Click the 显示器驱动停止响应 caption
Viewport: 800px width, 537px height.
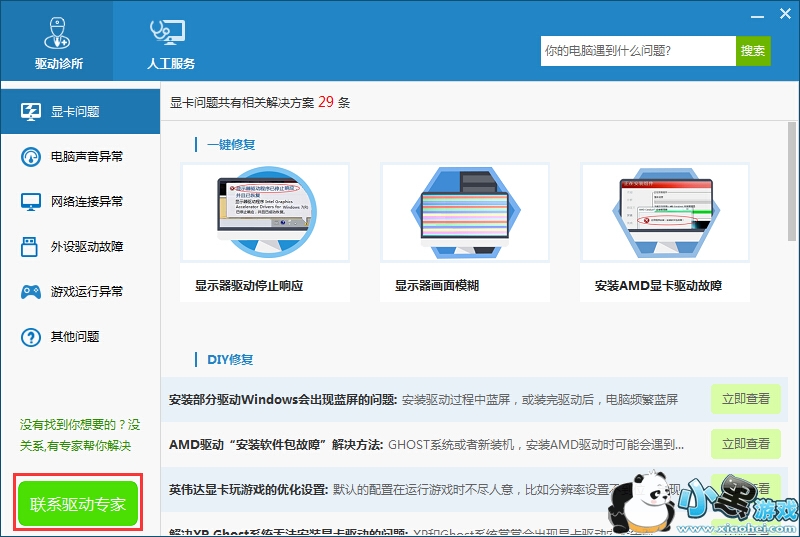click(x=249, y=286)
